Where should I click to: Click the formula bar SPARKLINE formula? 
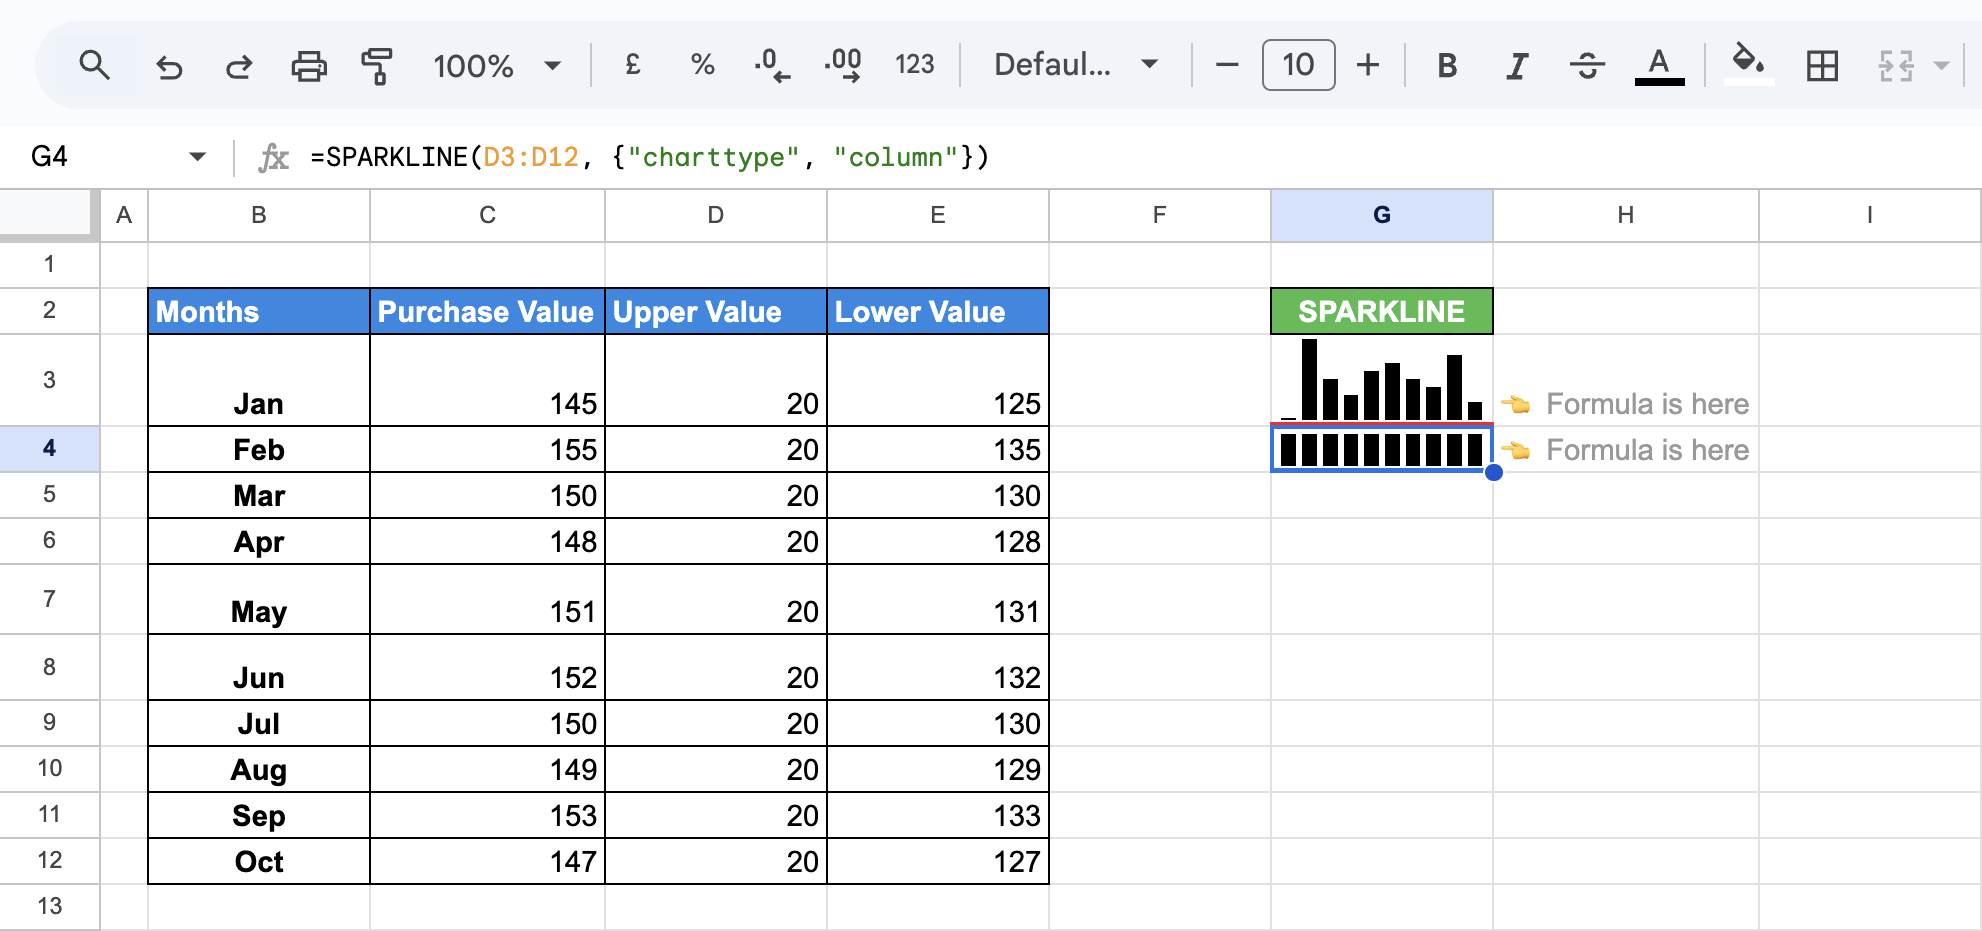tap(650, 157)
